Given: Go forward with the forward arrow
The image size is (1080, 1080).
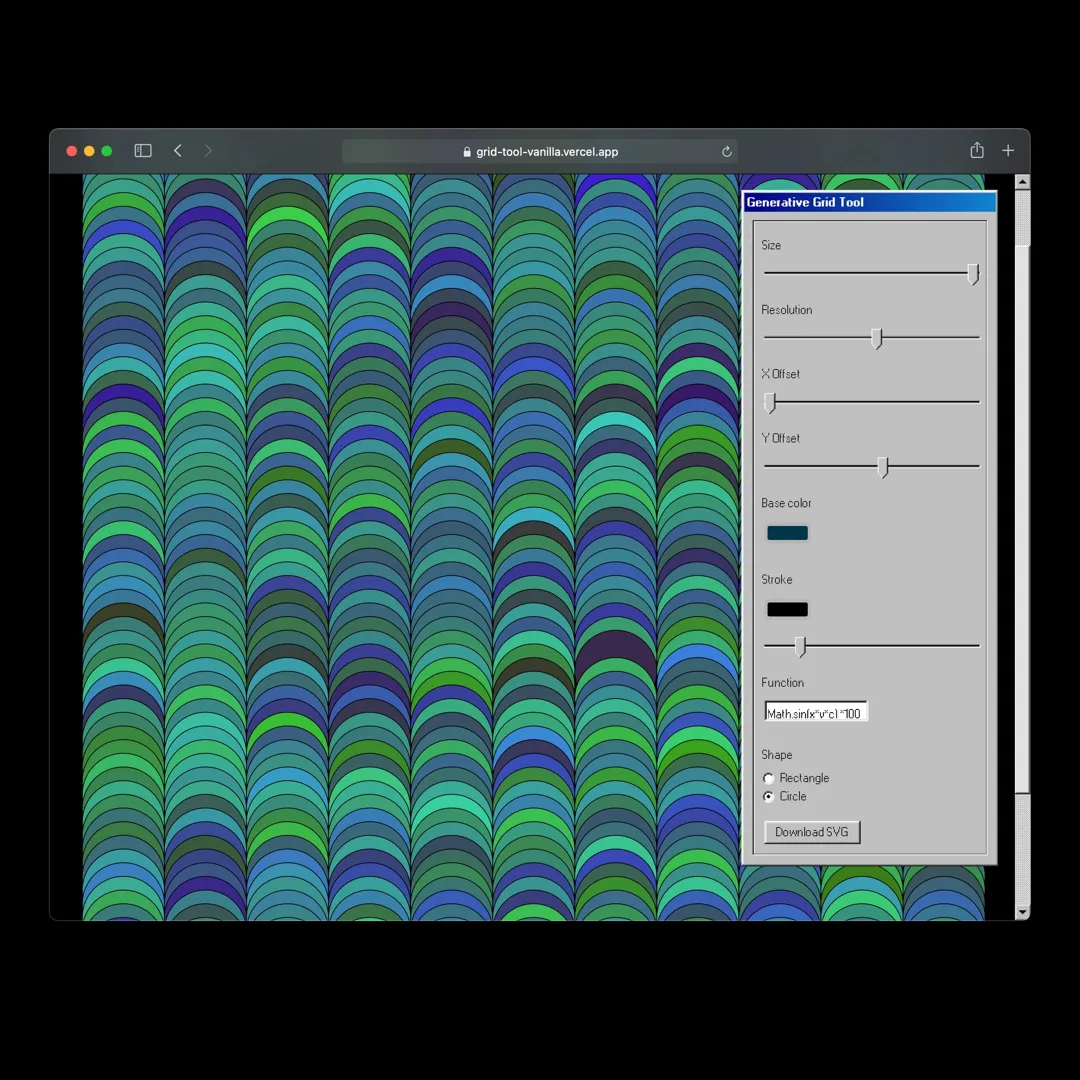Looking at the screenshot, I should pos(208,151).
